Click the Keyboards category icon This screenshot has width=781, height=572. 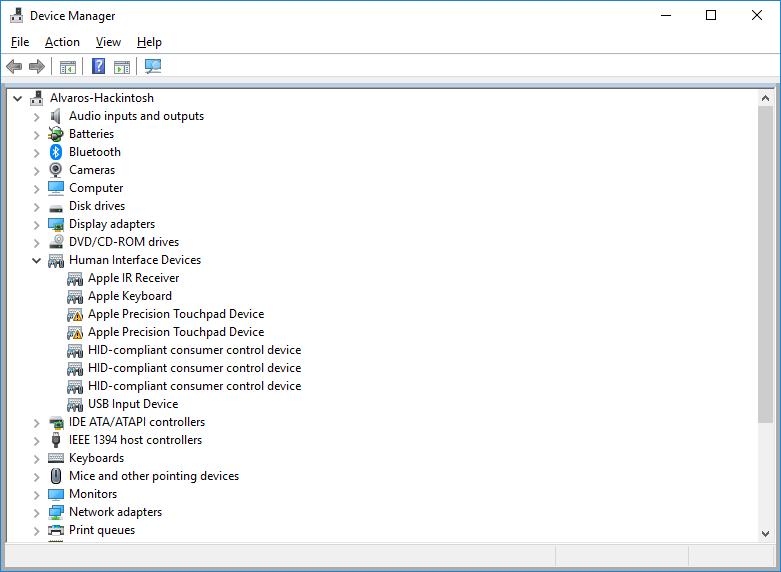pos(56,458)
